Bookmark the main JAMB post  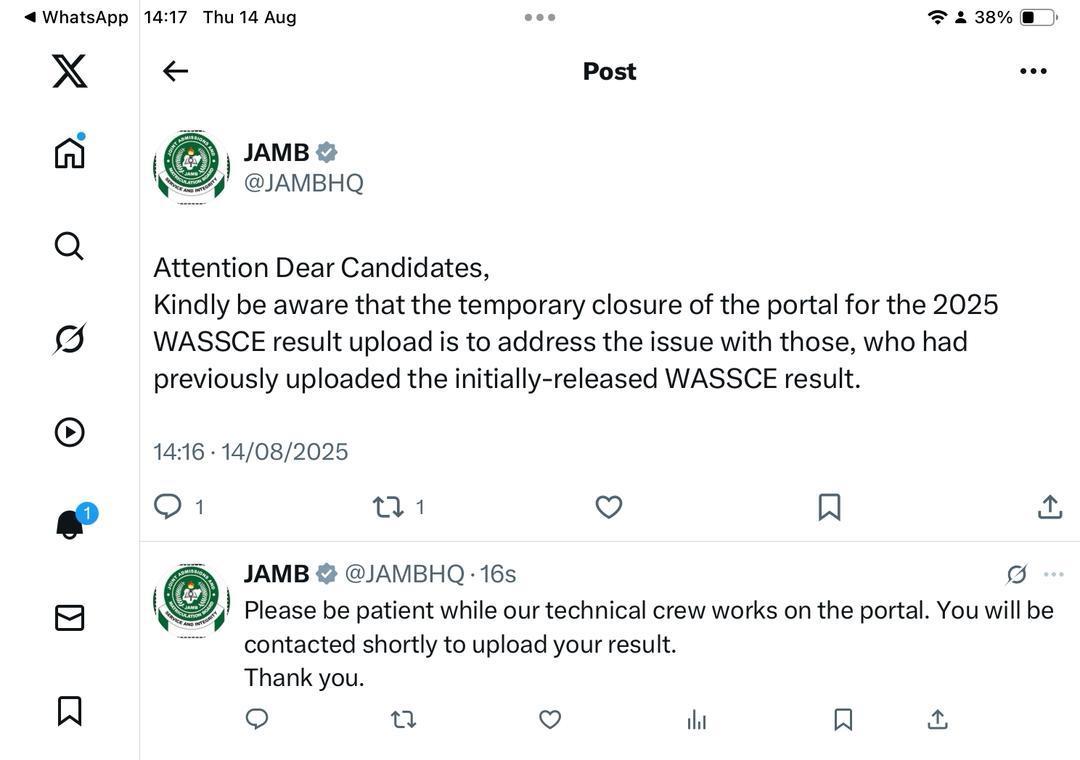point(829,507)
